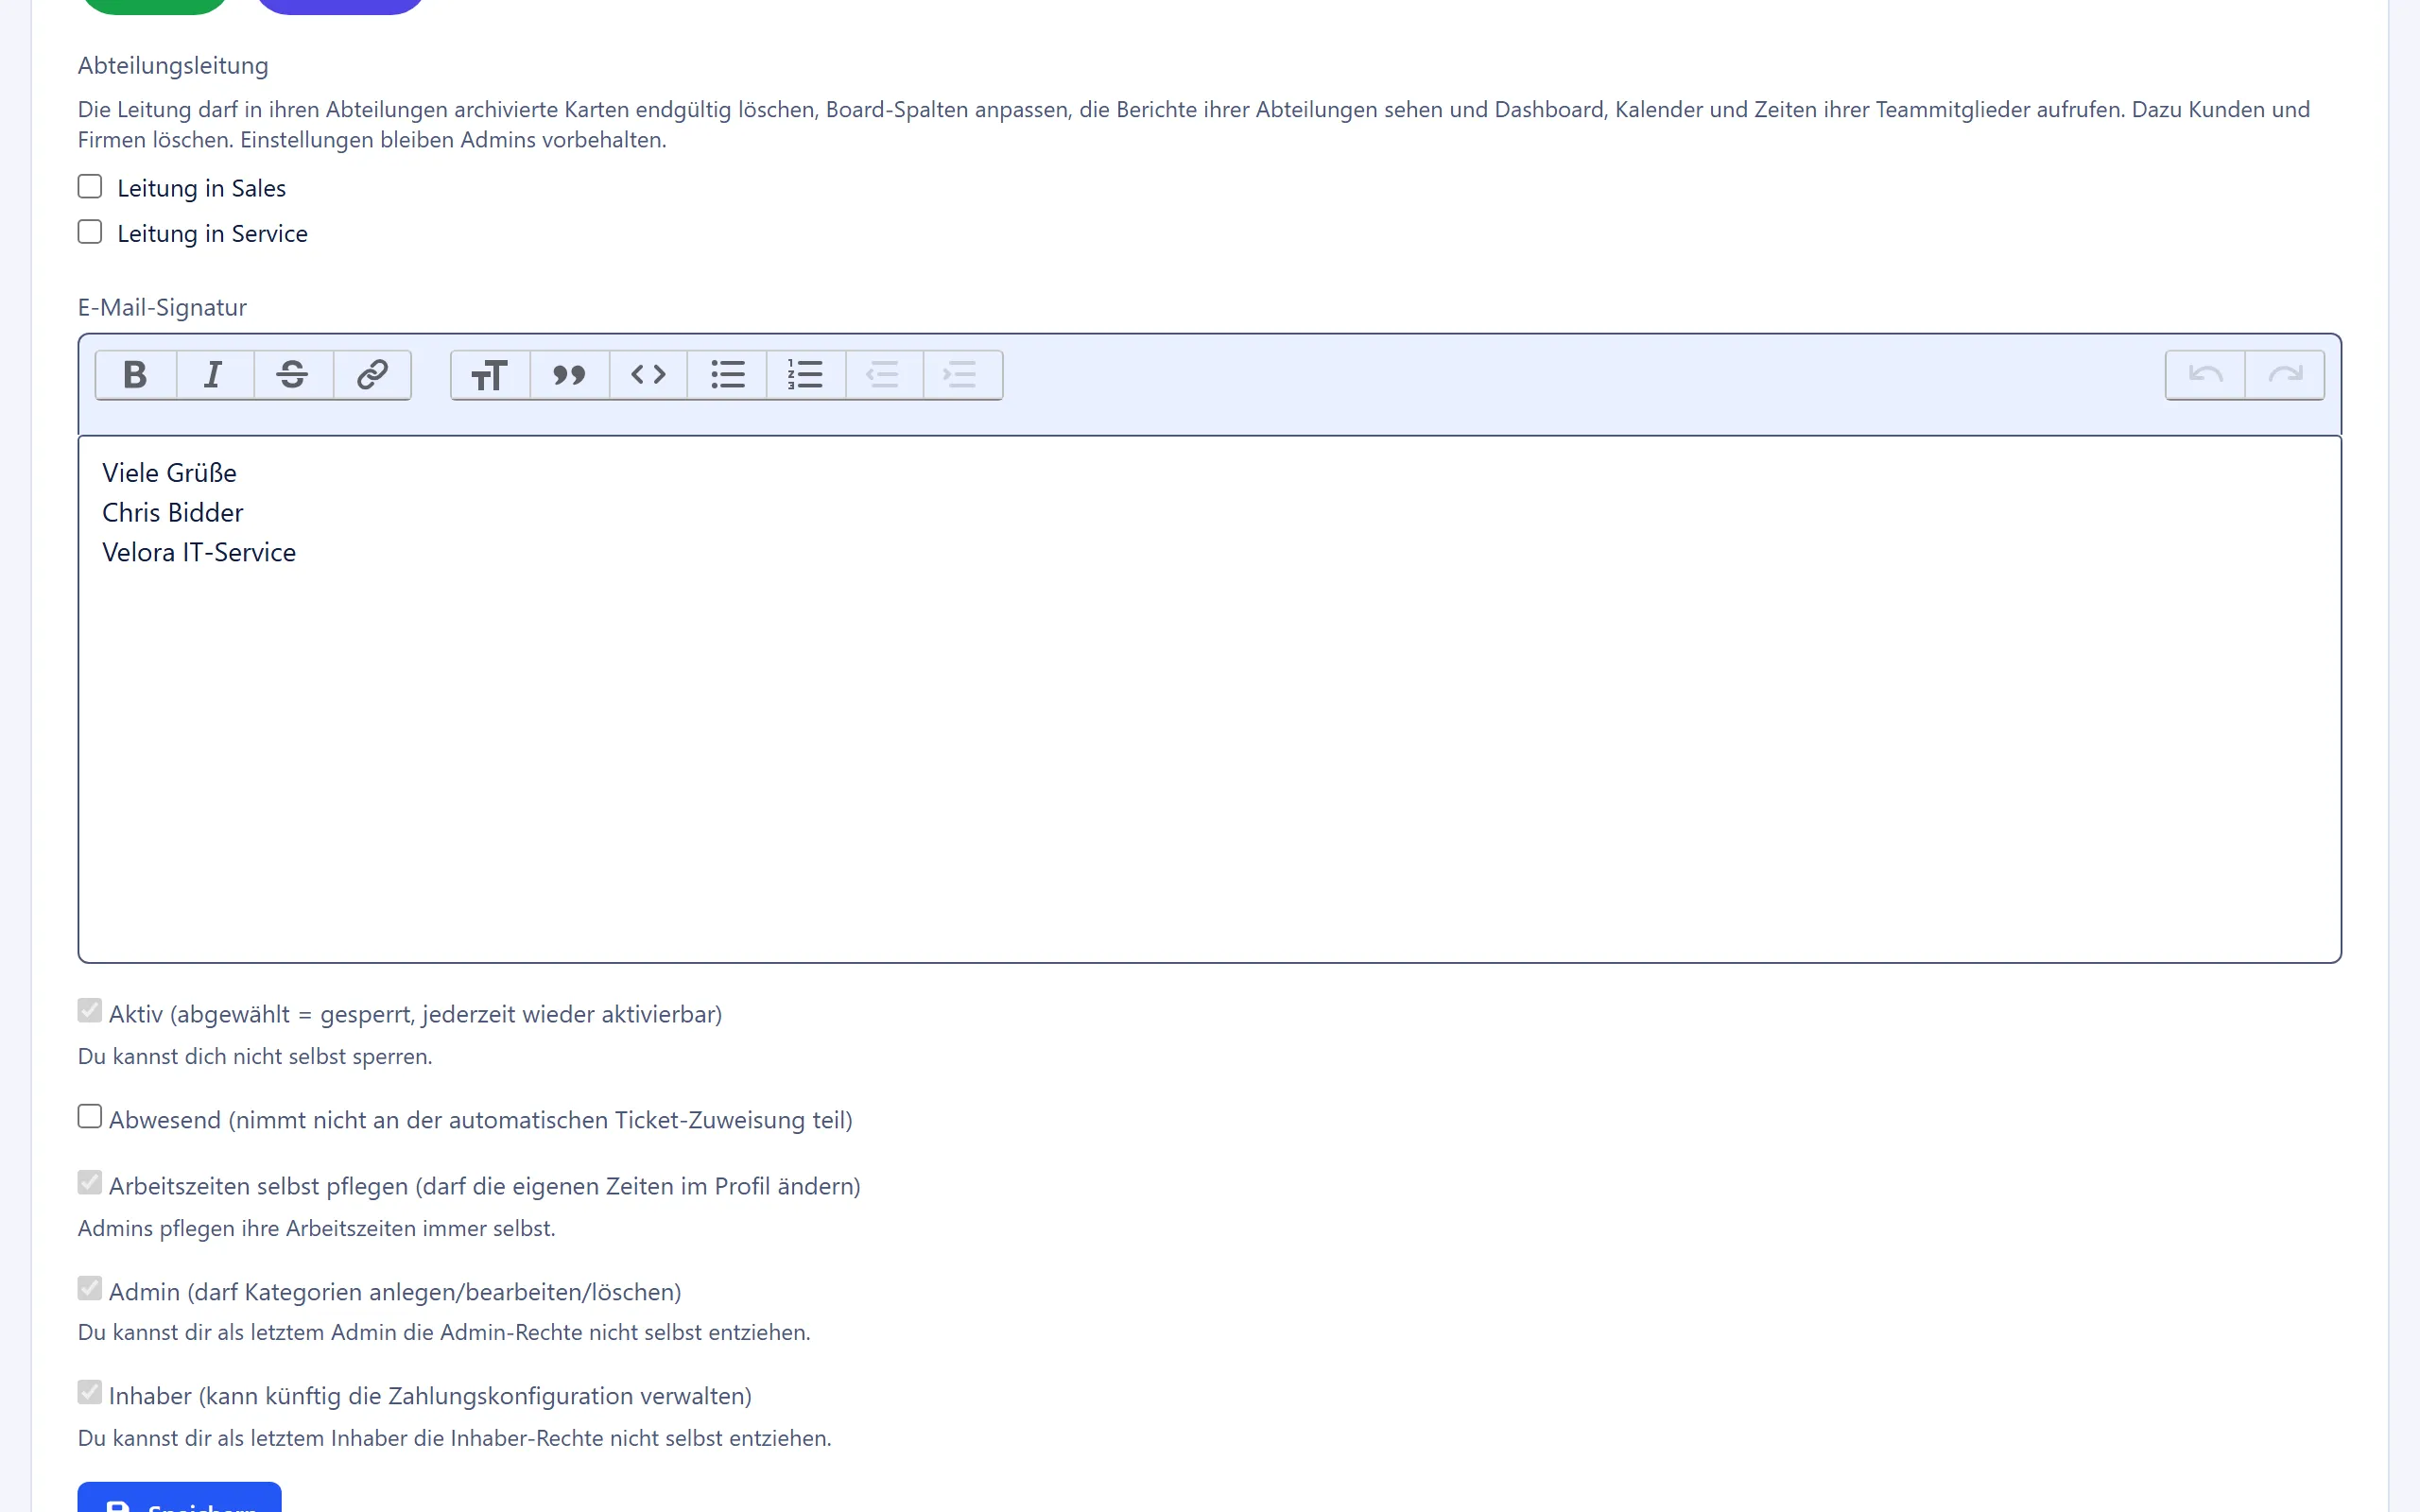
Task: Redo change in signature editor
Action: point(2285,375)
